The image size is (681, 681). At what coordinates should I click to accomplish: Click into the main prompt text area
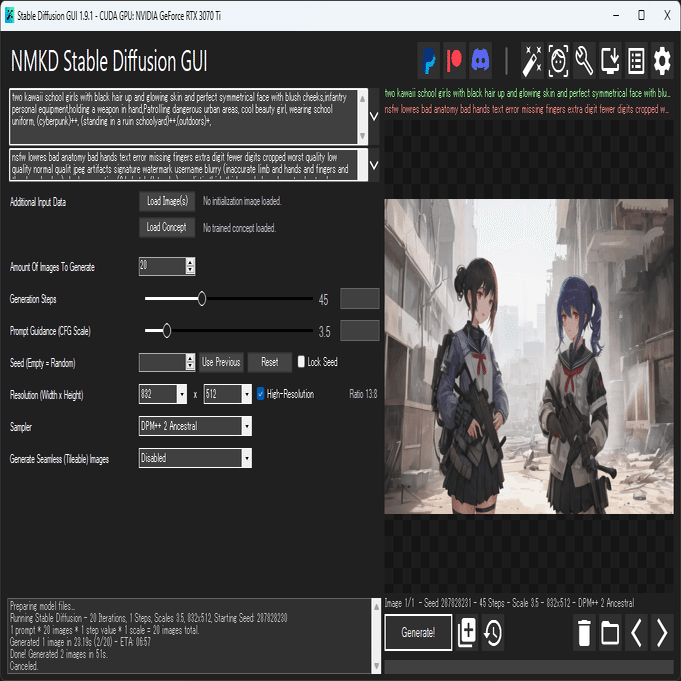click(183, 116)
